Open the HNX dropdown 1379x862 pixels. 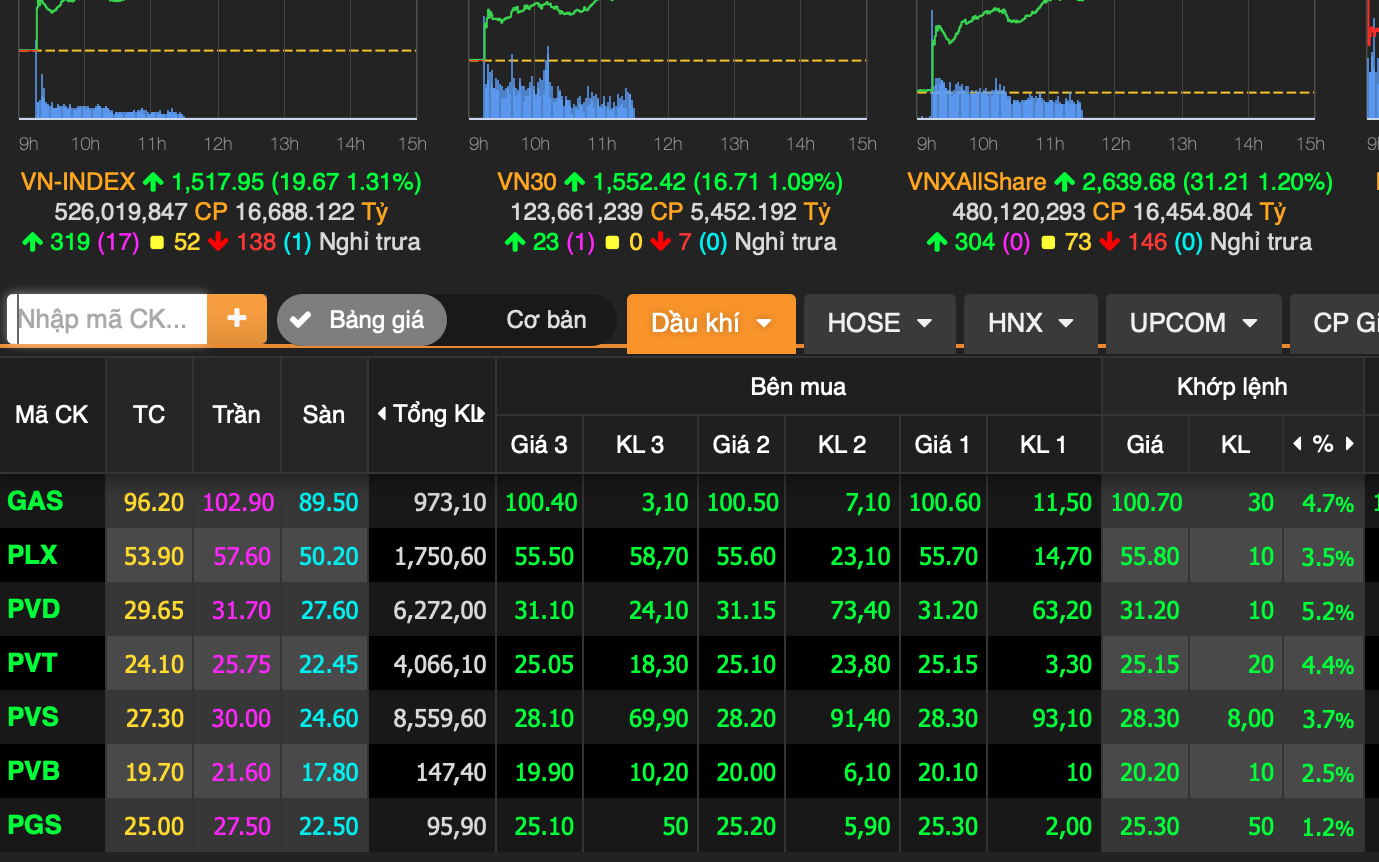(x=1031, y=323)
